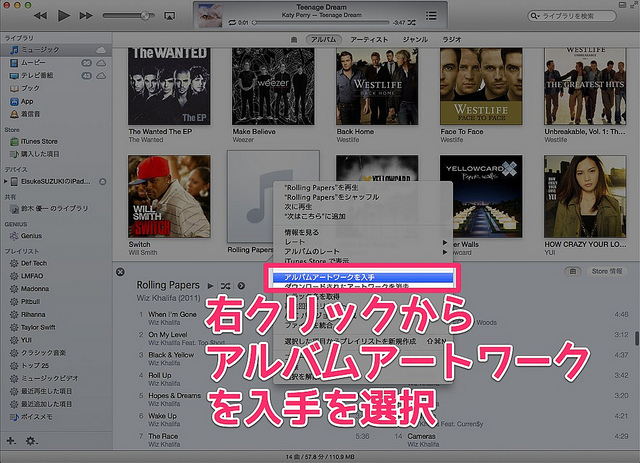Click the YUI HOW CRAZY YOUR LOVE album cover
This screenshot has width=640, height=463.
coord(585,196)
